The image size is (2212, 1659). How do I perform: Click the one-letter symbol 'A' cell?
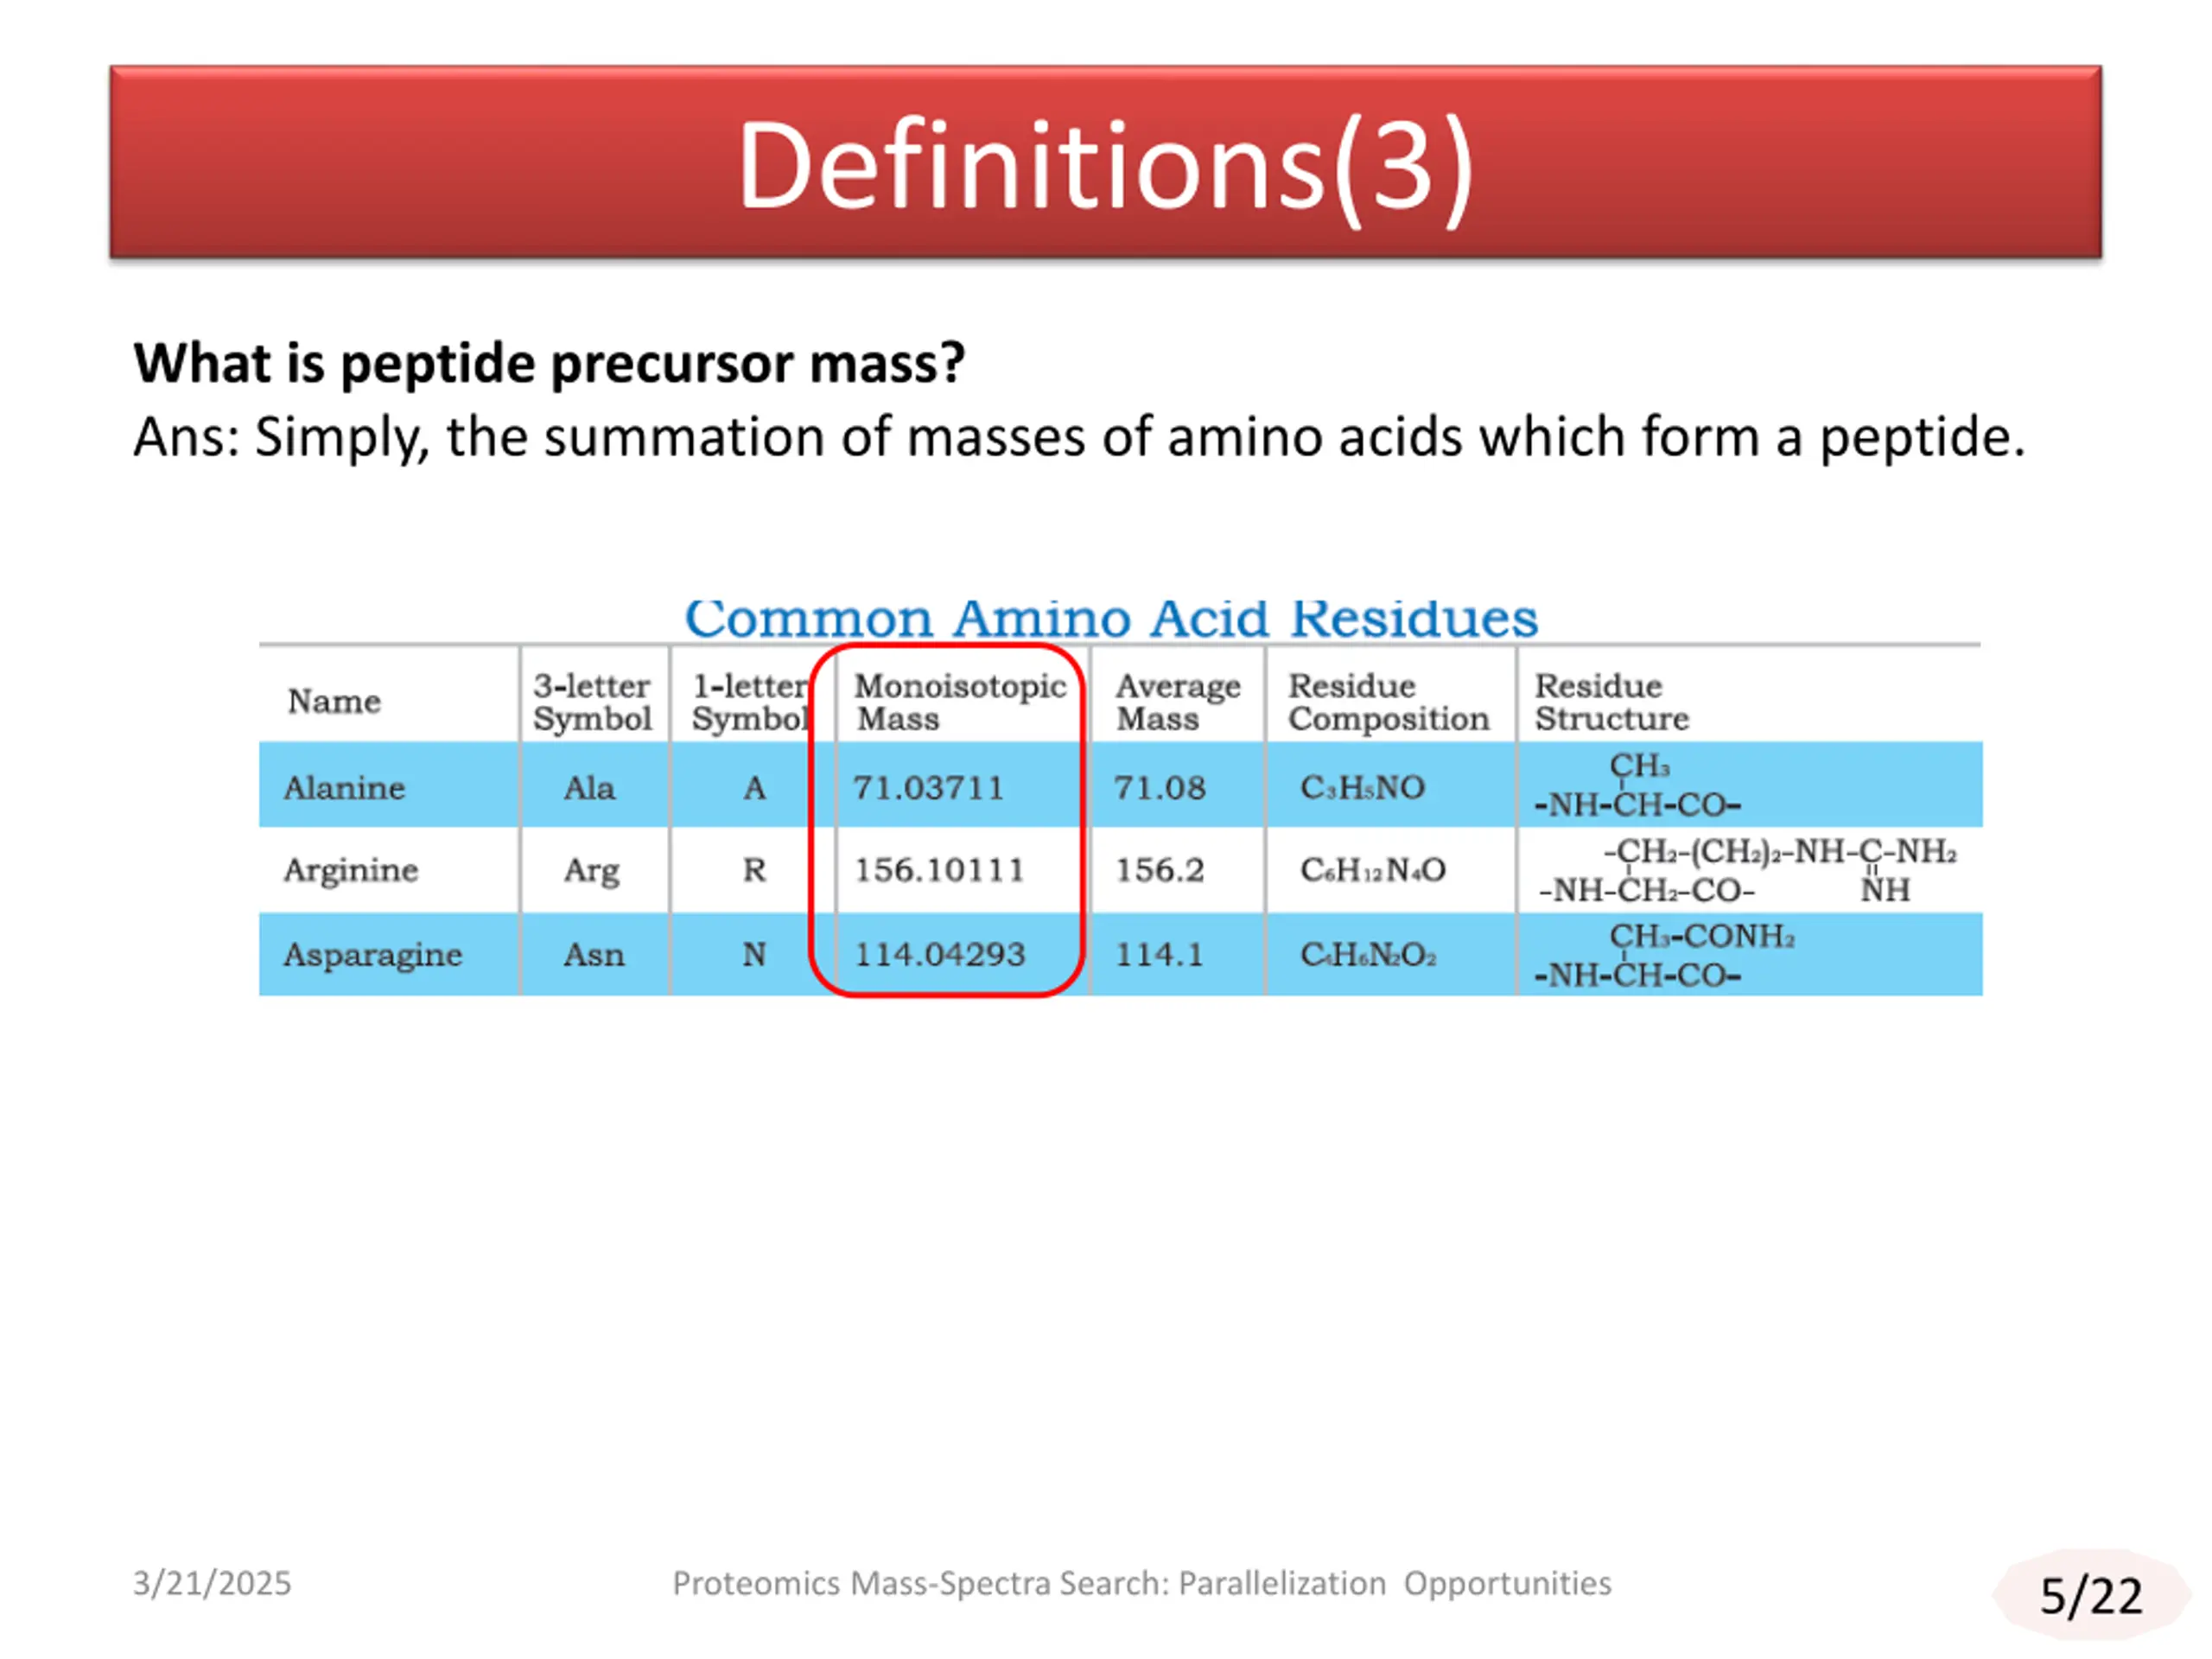coord(755,788)
